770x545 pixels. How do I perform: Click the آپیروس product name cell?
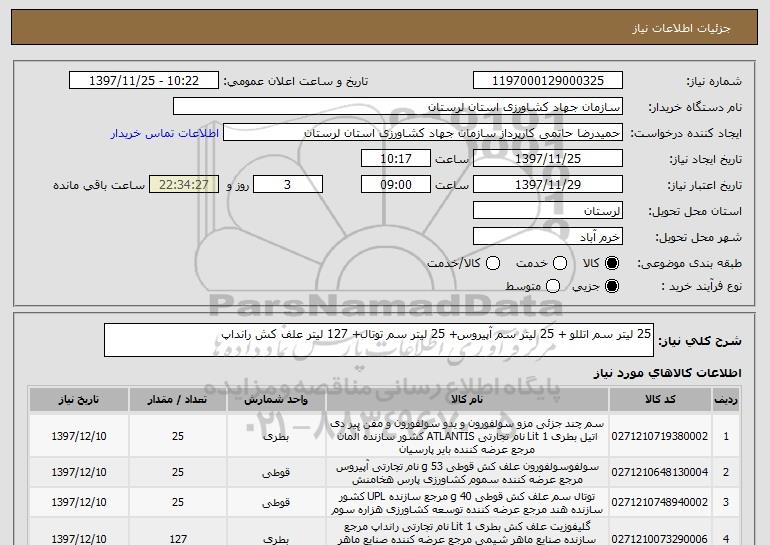[x=467, y=472]
